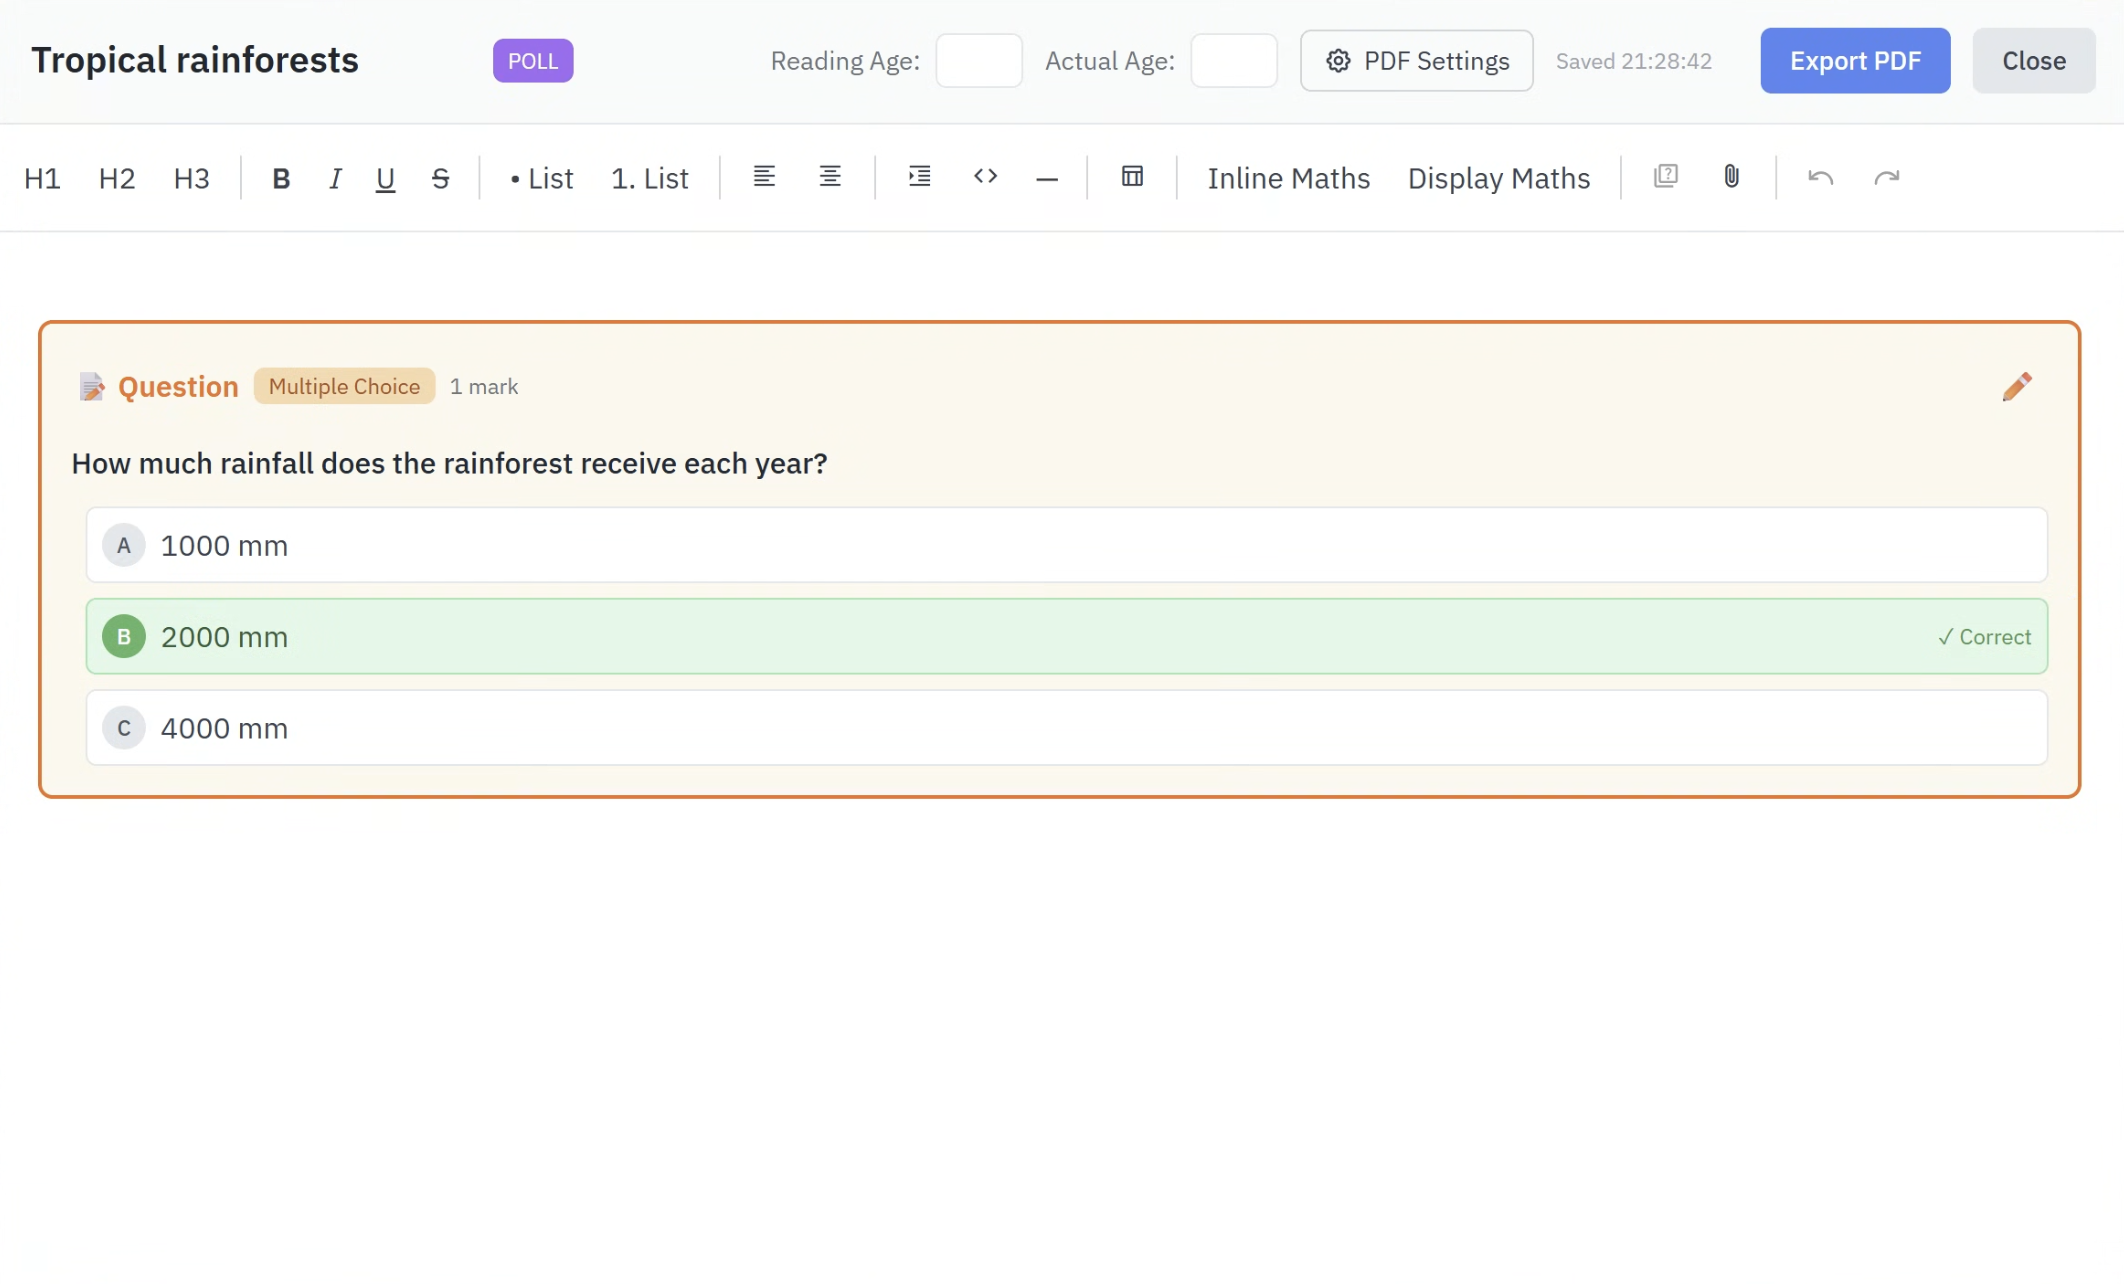The height and width of the screenshot is (1284, 2124).
Task: Click the pencil edit icon on the question
Action: tap(2016, 387)
